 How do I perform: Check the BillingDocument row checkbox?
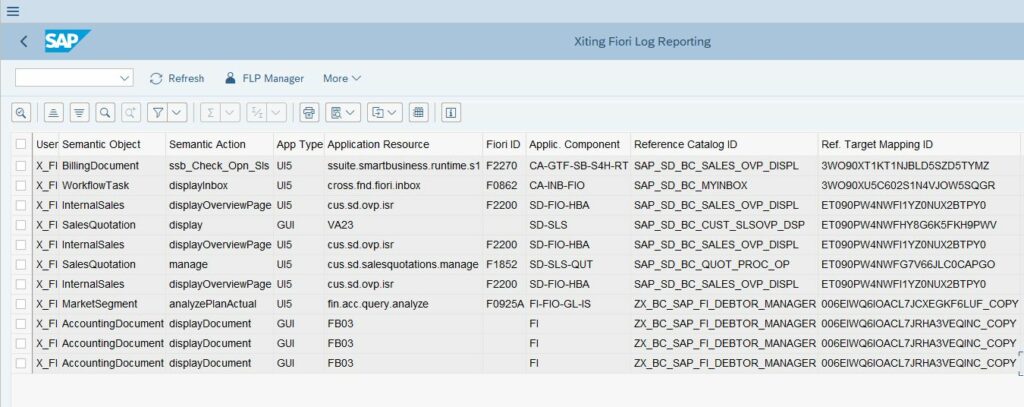21,166
